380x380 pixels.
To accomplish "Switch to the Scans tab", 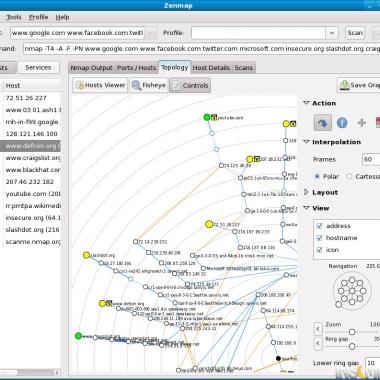I will (x=244, y=68).
